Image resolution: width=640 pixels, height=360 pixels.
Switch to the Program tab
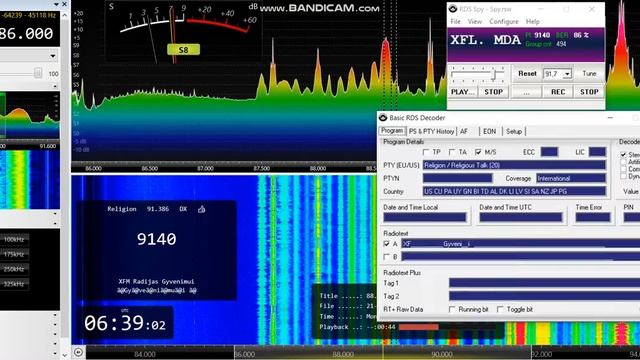(392, 131)
